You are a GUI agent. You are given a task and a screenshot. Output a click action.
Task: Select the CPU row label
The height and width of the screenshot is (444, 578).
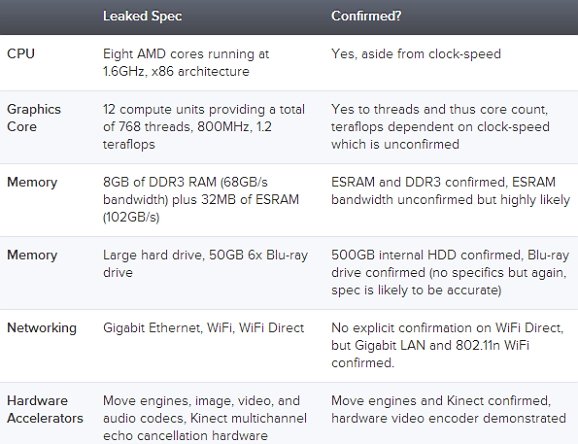tap(21, 53)
